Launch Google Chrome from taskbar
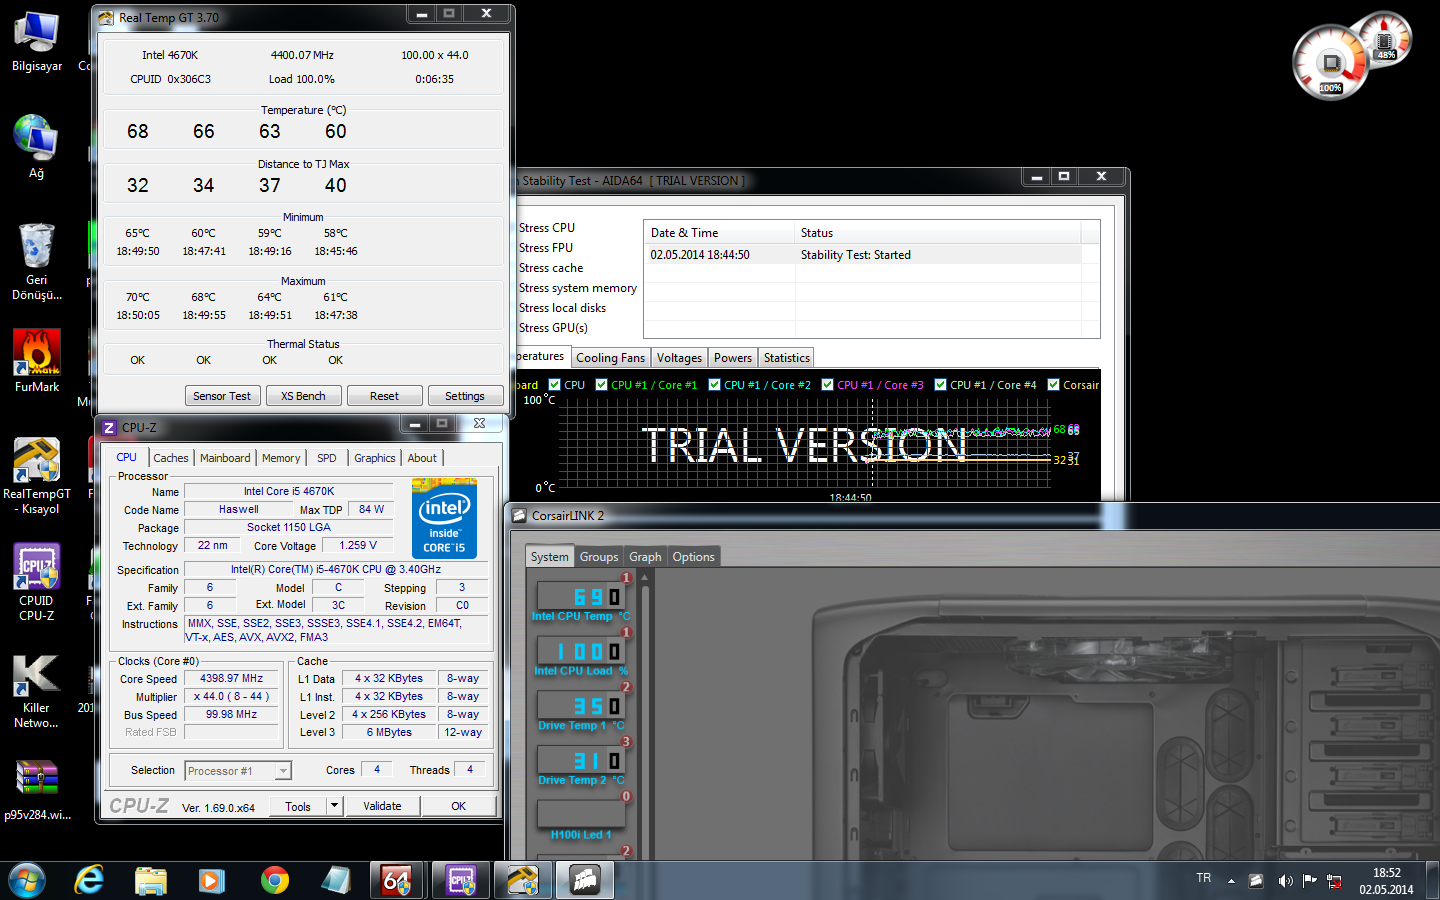Screen dimensions: 1440x900 [274, 880]
